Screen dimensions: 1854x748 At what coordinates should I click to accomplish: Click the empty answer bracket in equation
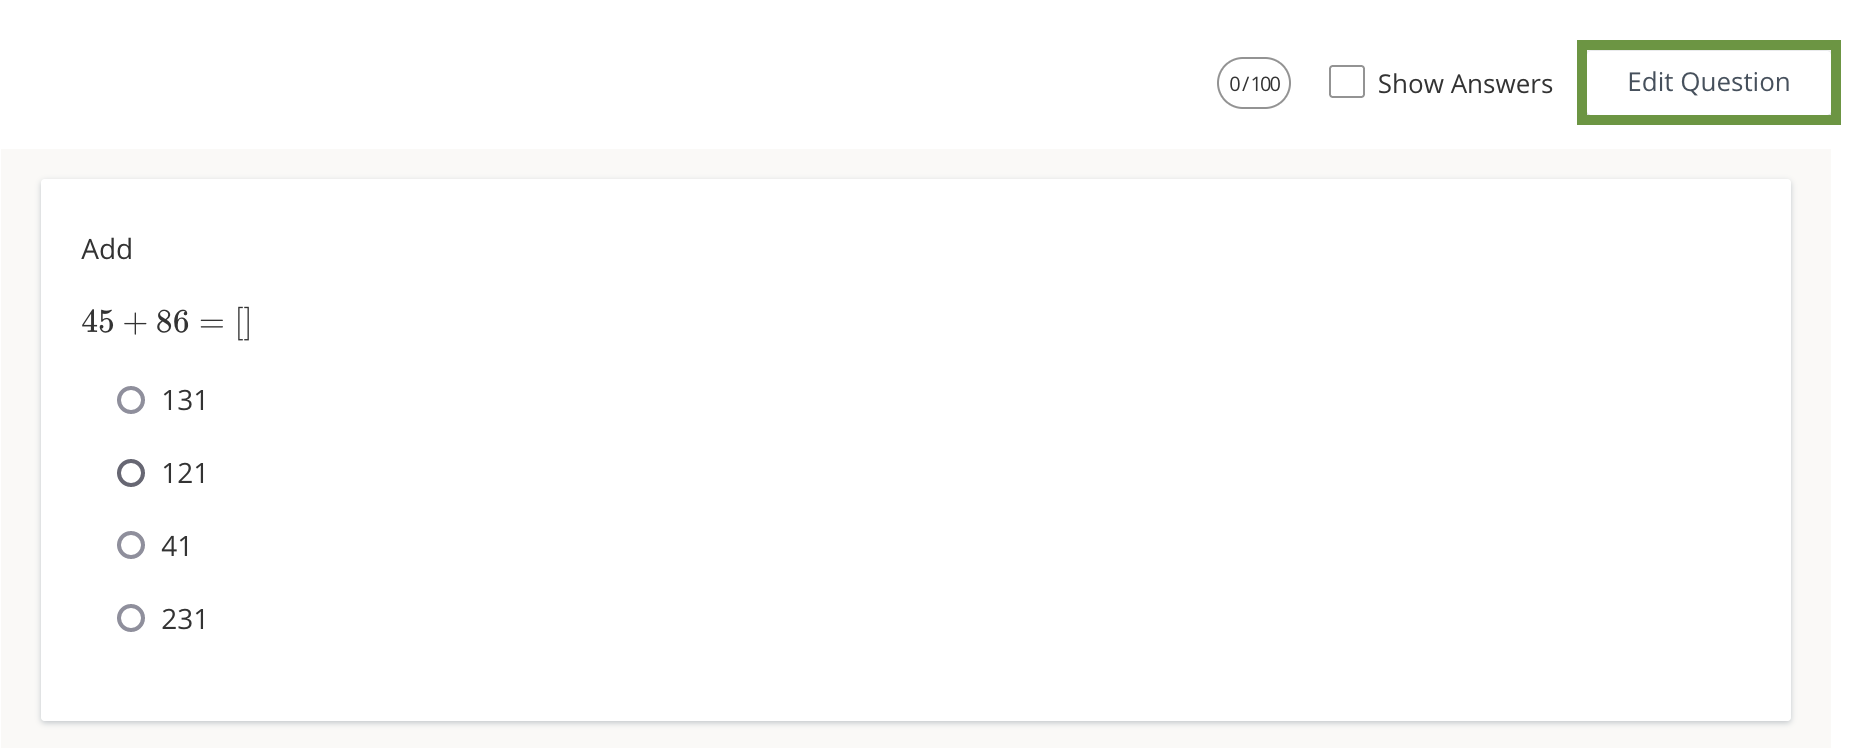tap(243, 323)
